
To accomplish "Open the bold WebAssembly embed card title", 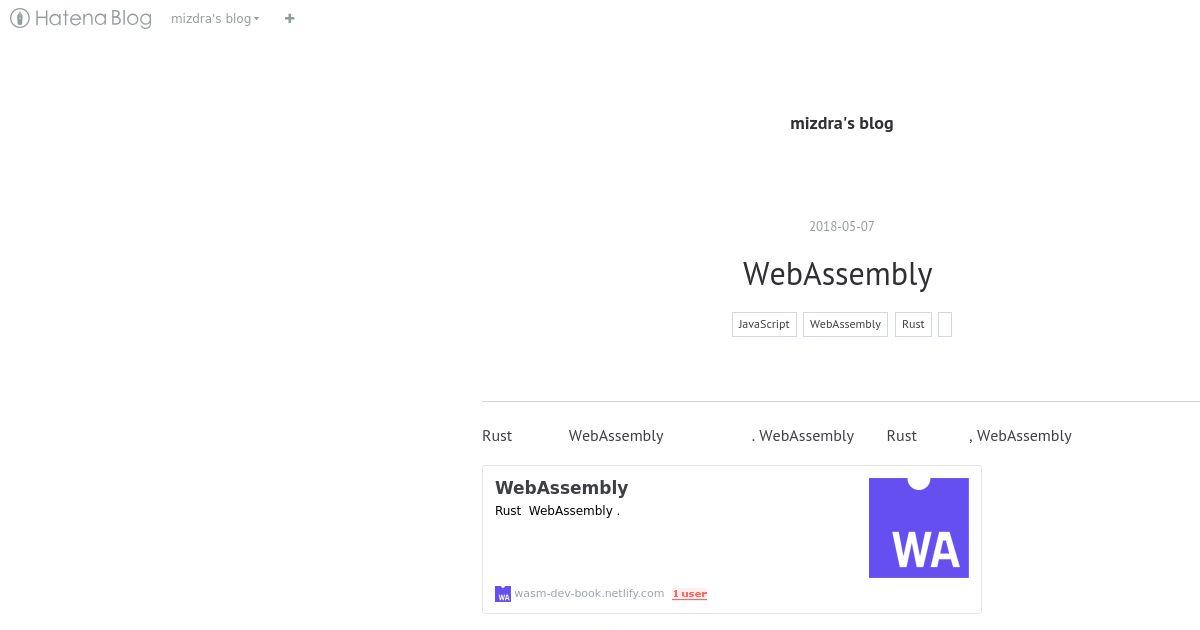I will tap(562, 488).
